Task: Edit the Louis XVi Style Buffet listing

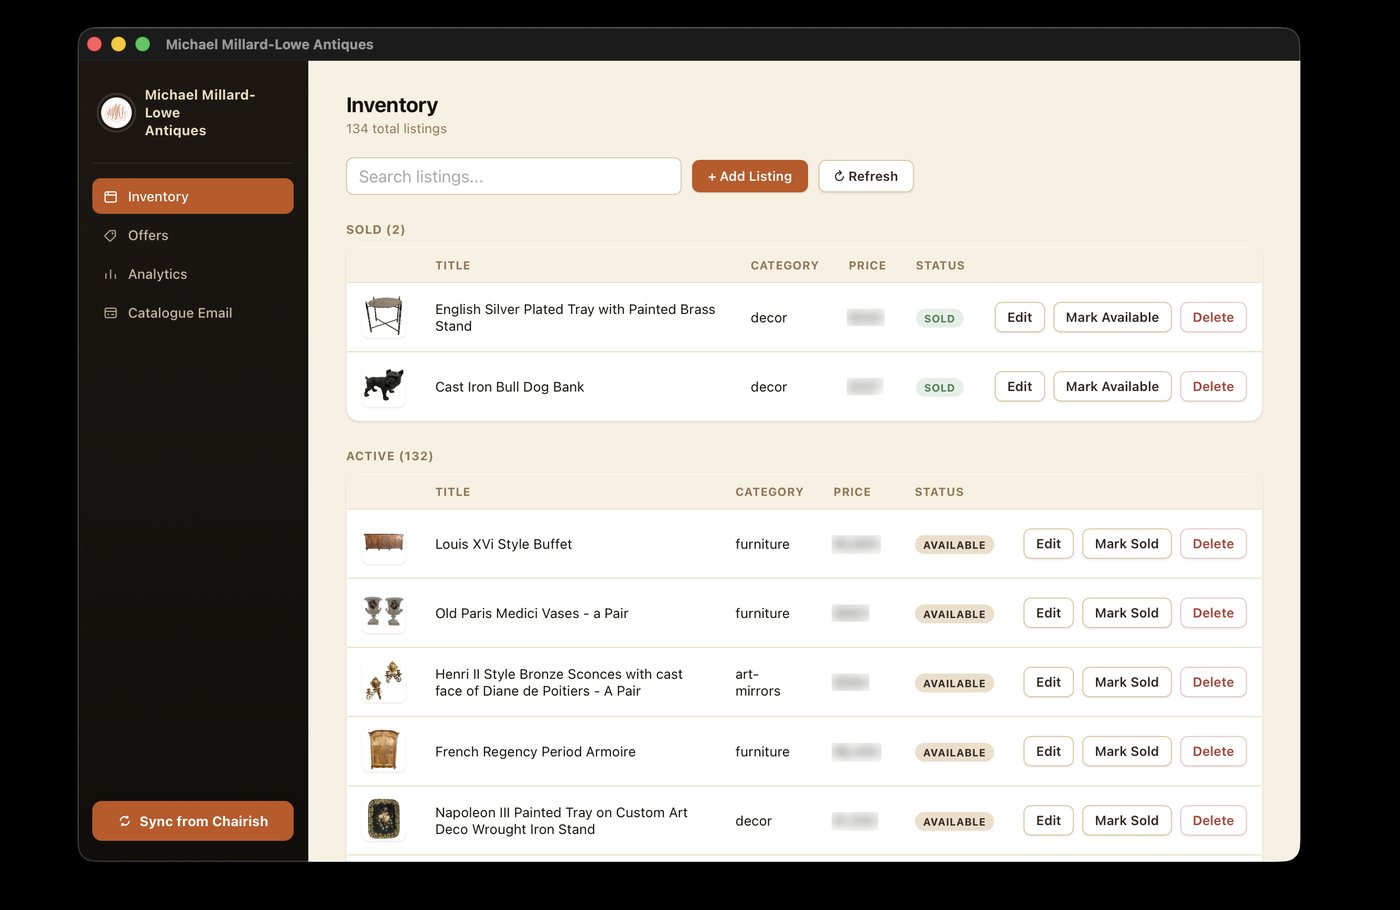Action: tap(1049, 543)
